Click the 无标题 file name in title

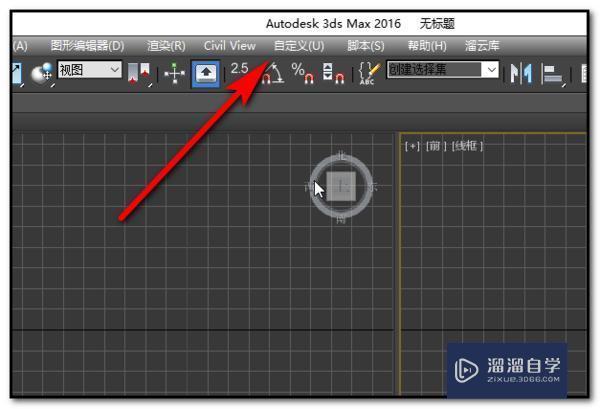pyautogui.click(x=437, y=24)
